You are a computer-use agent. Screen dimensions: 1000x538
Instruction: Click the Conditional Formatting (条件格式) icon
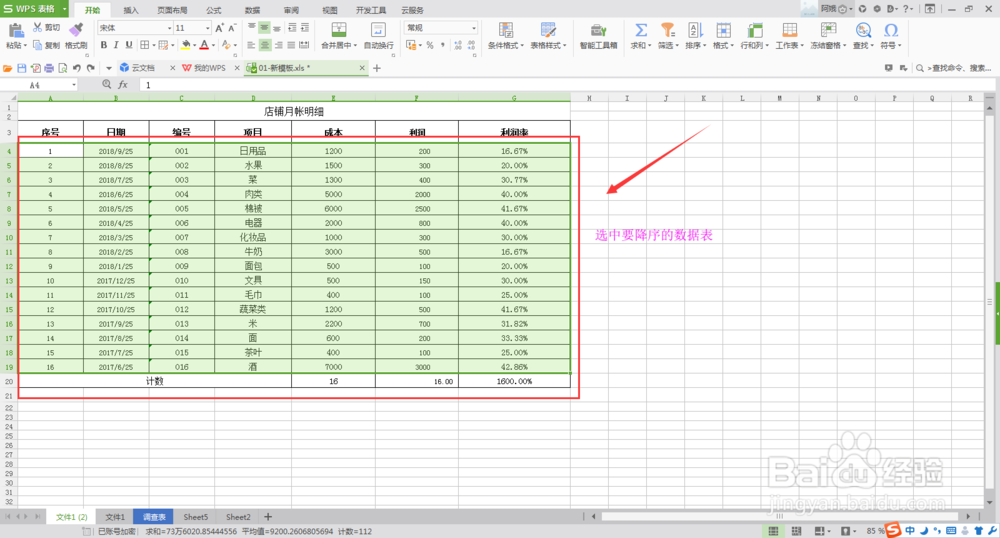[x=506, y=30]
